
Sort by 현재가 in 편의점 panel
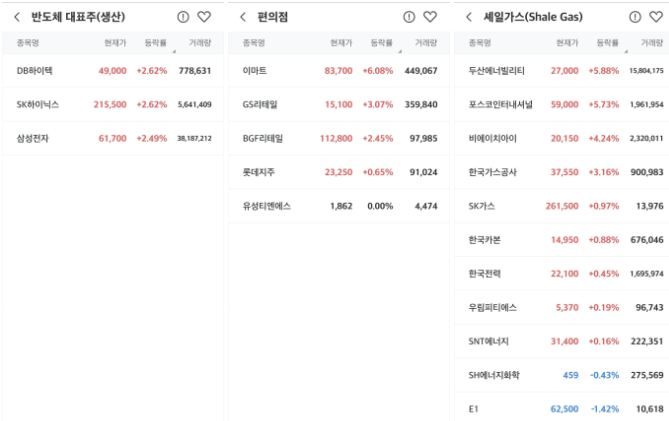click(x=341, y=43)
